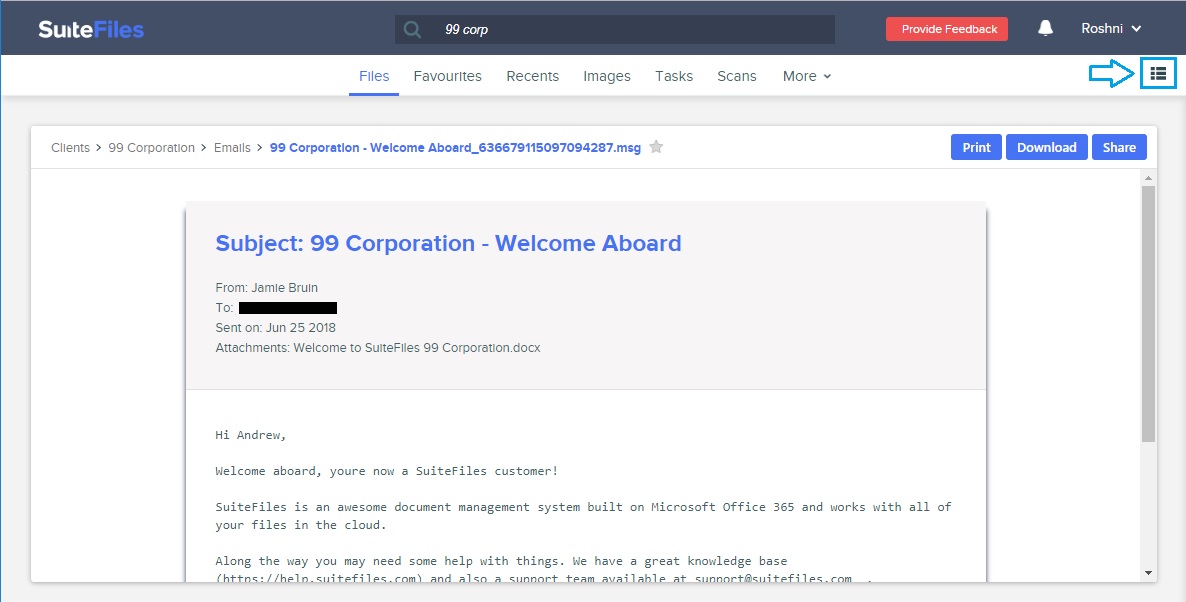The image size is (1186, 602).
Task: Click the search magnifier icon
Action: tap(411, 29)
